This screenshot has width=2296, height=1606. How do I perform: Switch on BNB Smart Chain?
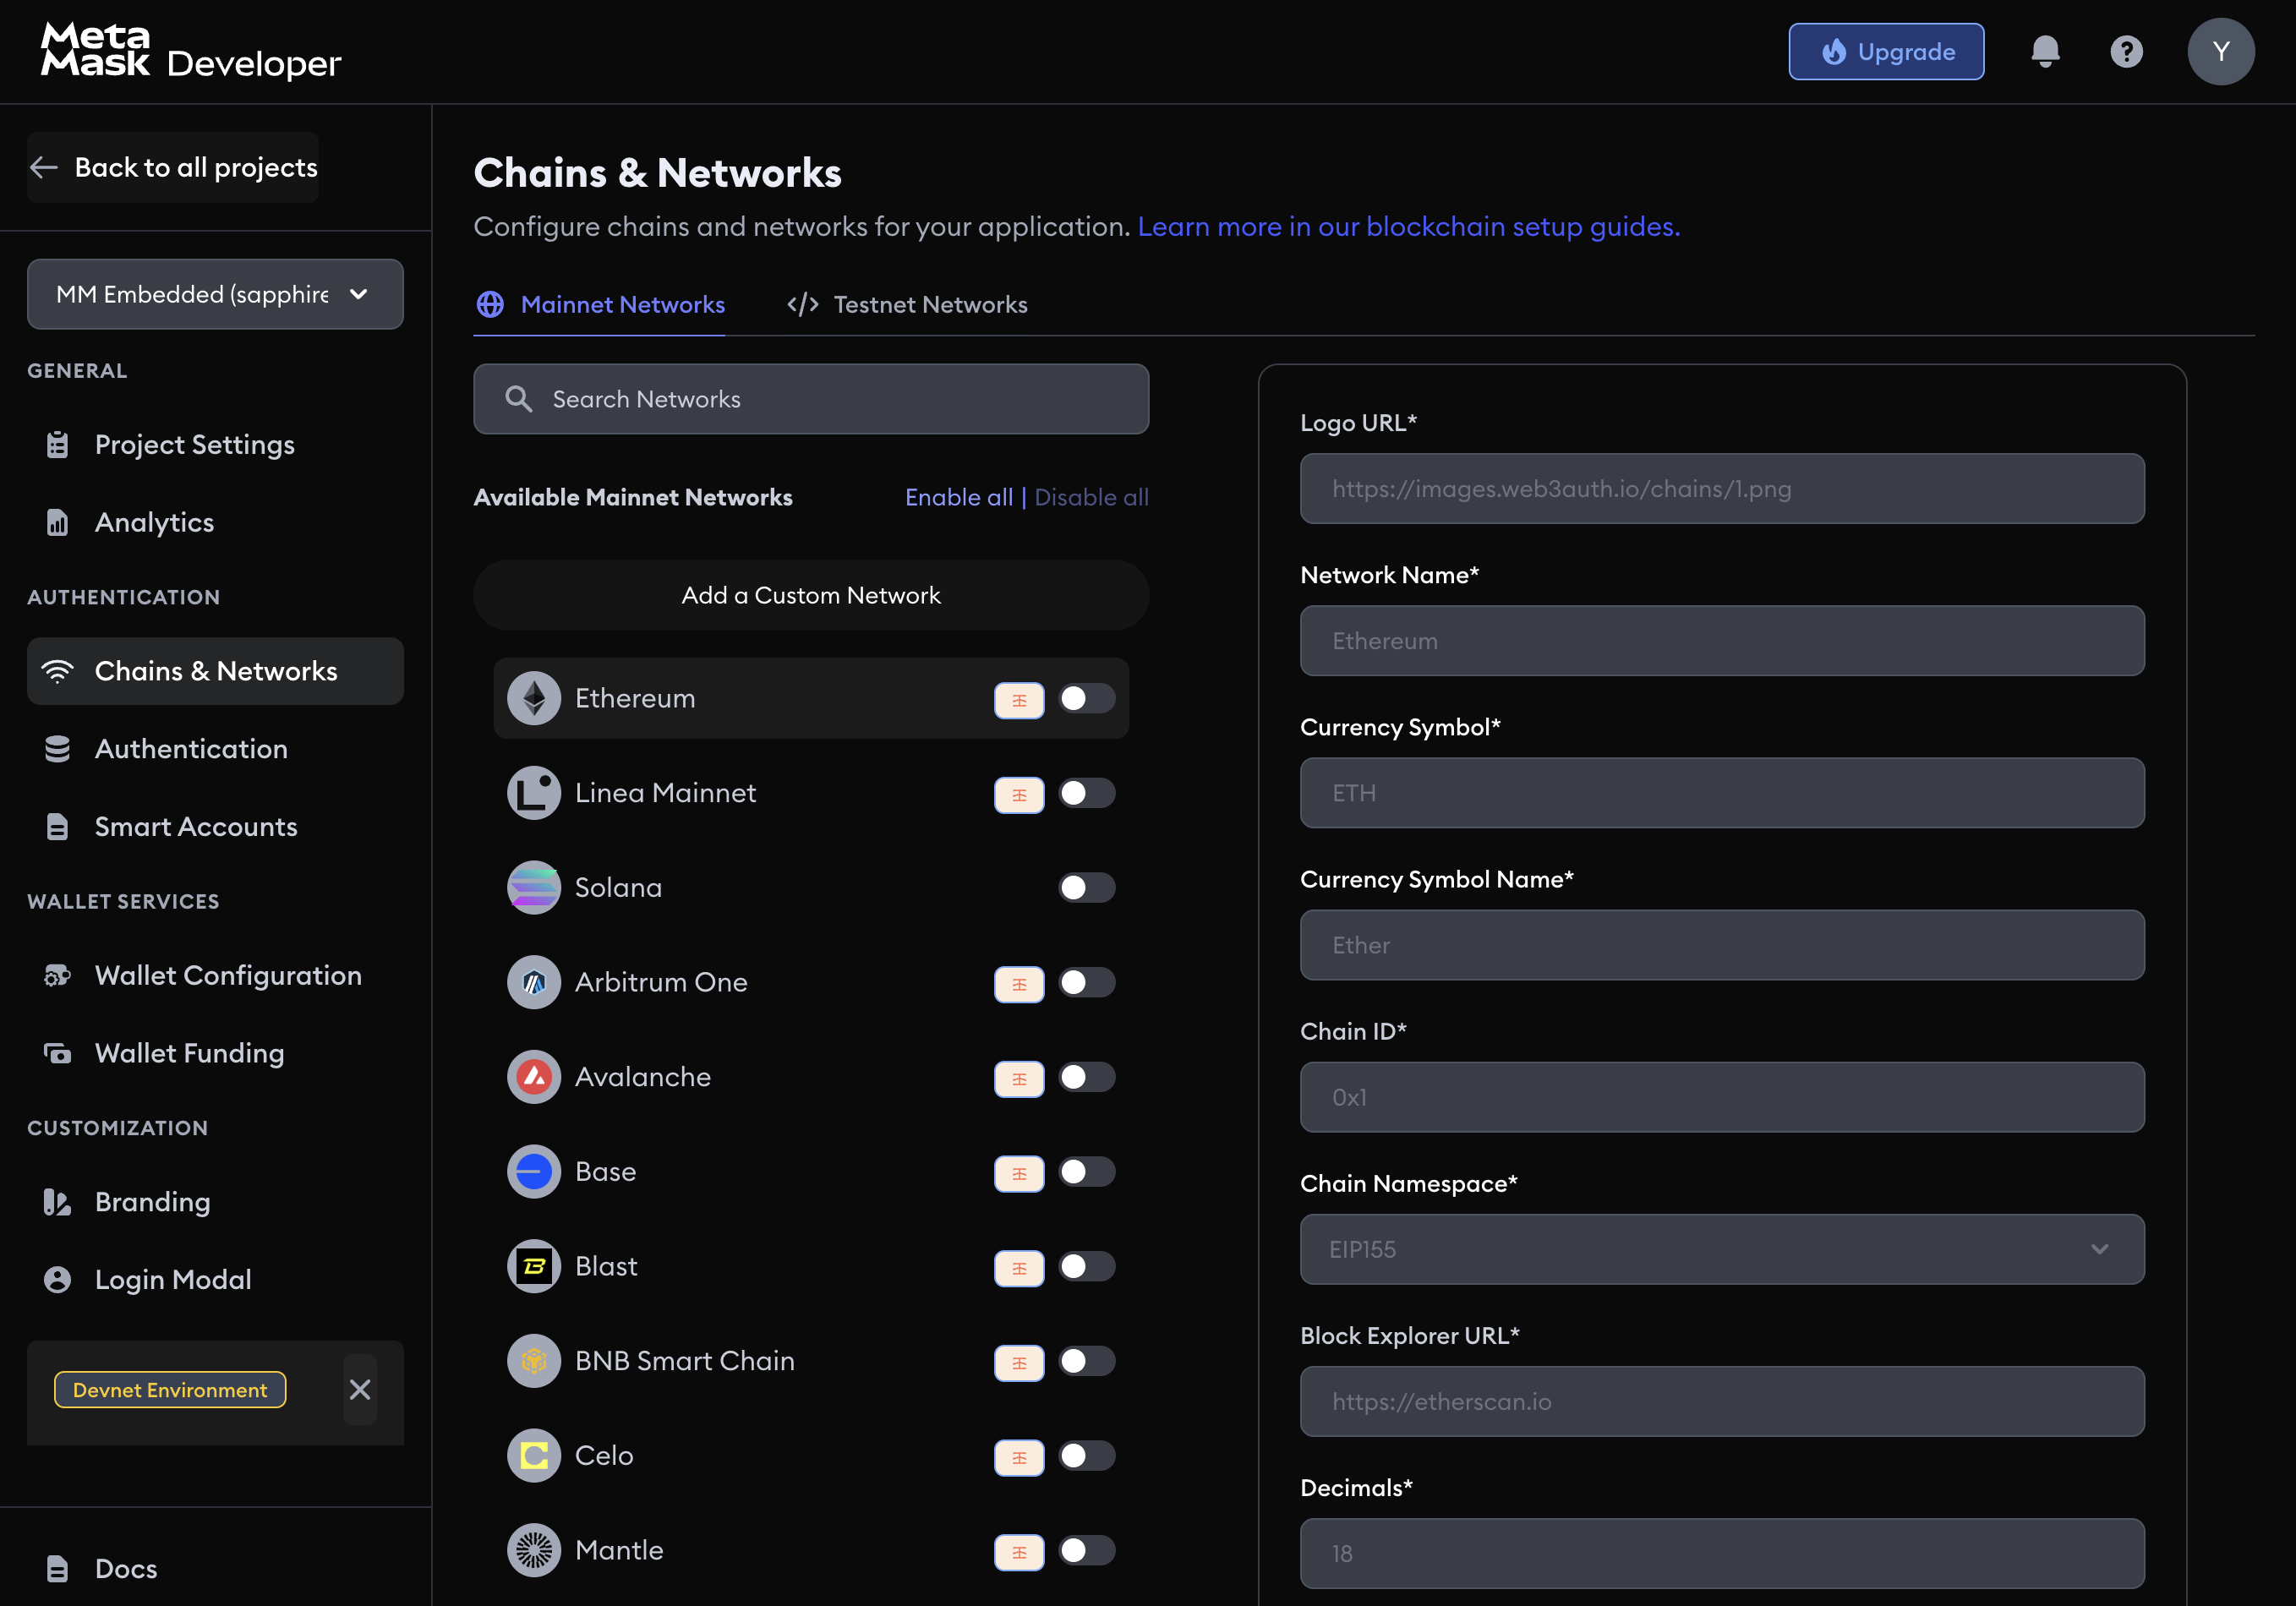click(1087, 1361)
